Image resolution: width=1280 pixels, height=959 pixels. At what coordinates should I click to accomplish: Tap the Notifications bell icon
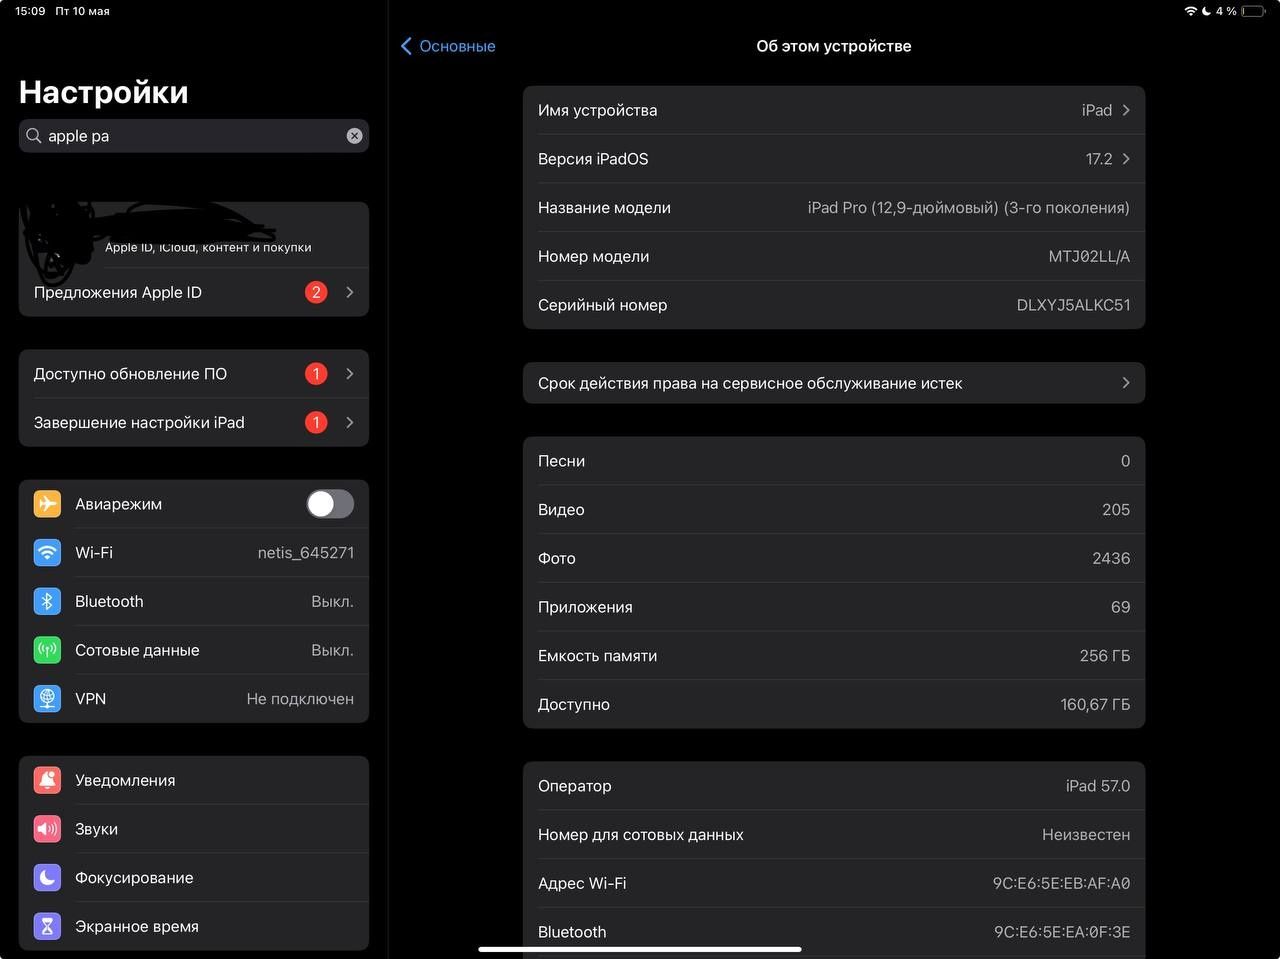click(x=47, y=780)
